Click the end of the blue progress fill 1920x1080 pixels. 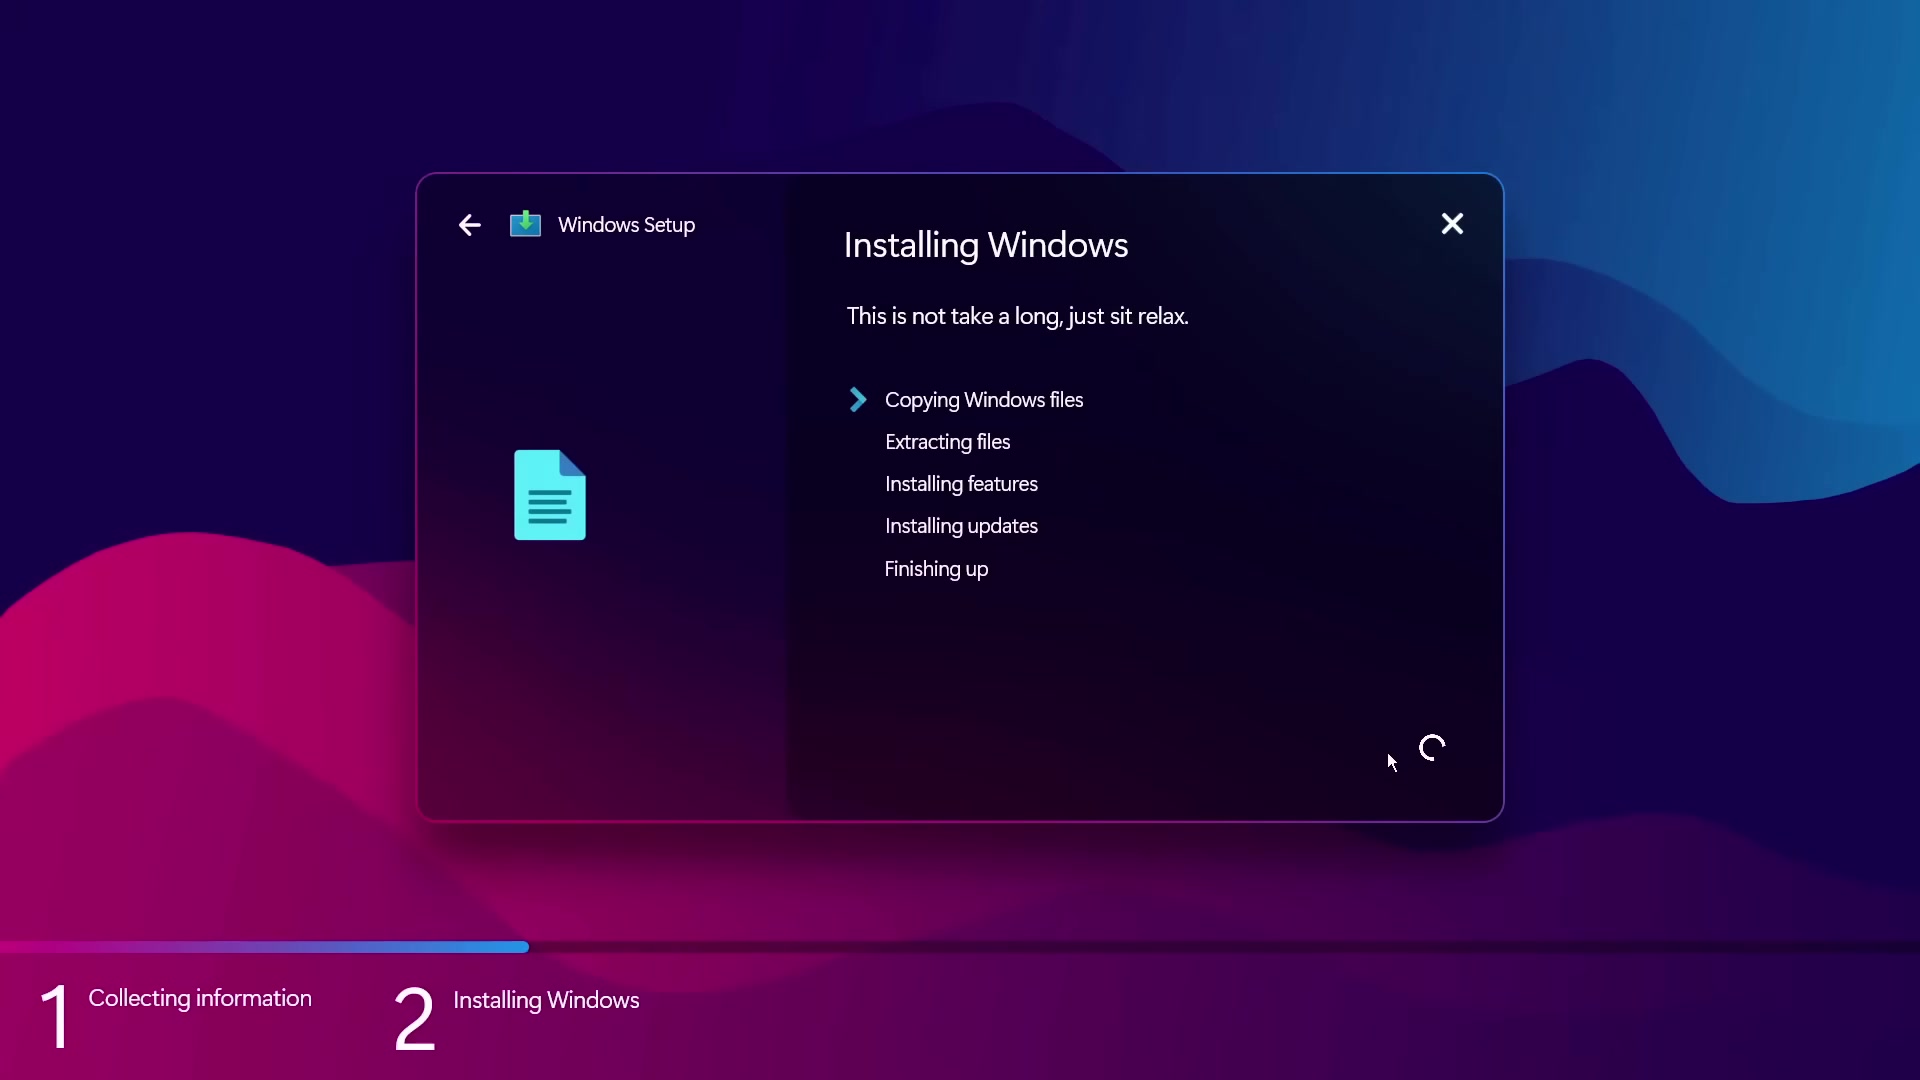pos(522,947)
